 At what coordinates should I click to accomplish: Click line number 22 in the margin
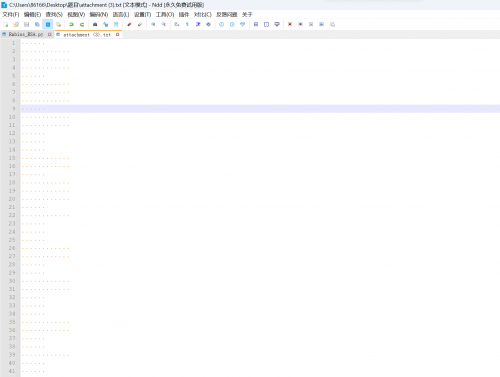pos(12,215)
